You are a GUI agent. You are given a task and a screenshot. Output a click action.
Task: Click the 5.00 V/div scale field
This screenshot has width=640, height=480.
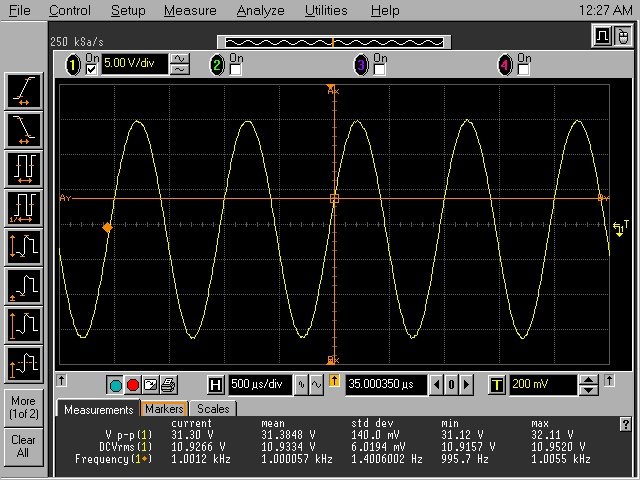pyautogui.click(x=135, y=64)
